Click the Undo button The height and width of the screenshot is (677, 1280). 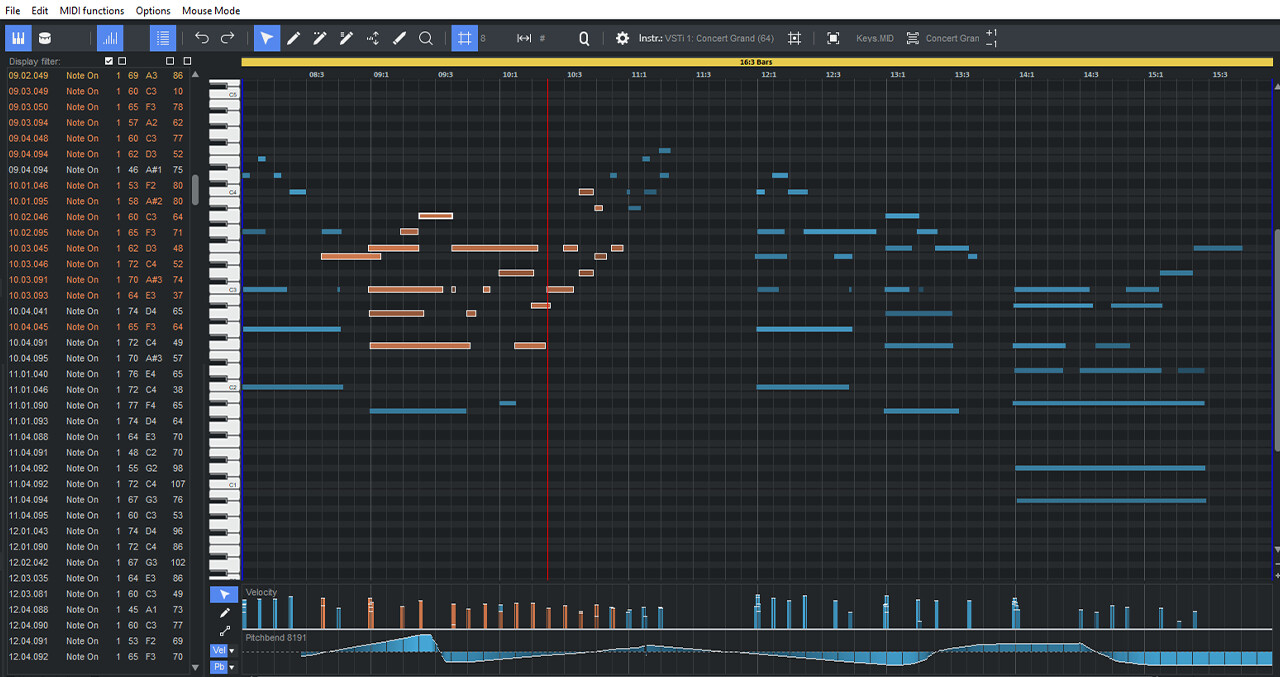click(202, 38)
